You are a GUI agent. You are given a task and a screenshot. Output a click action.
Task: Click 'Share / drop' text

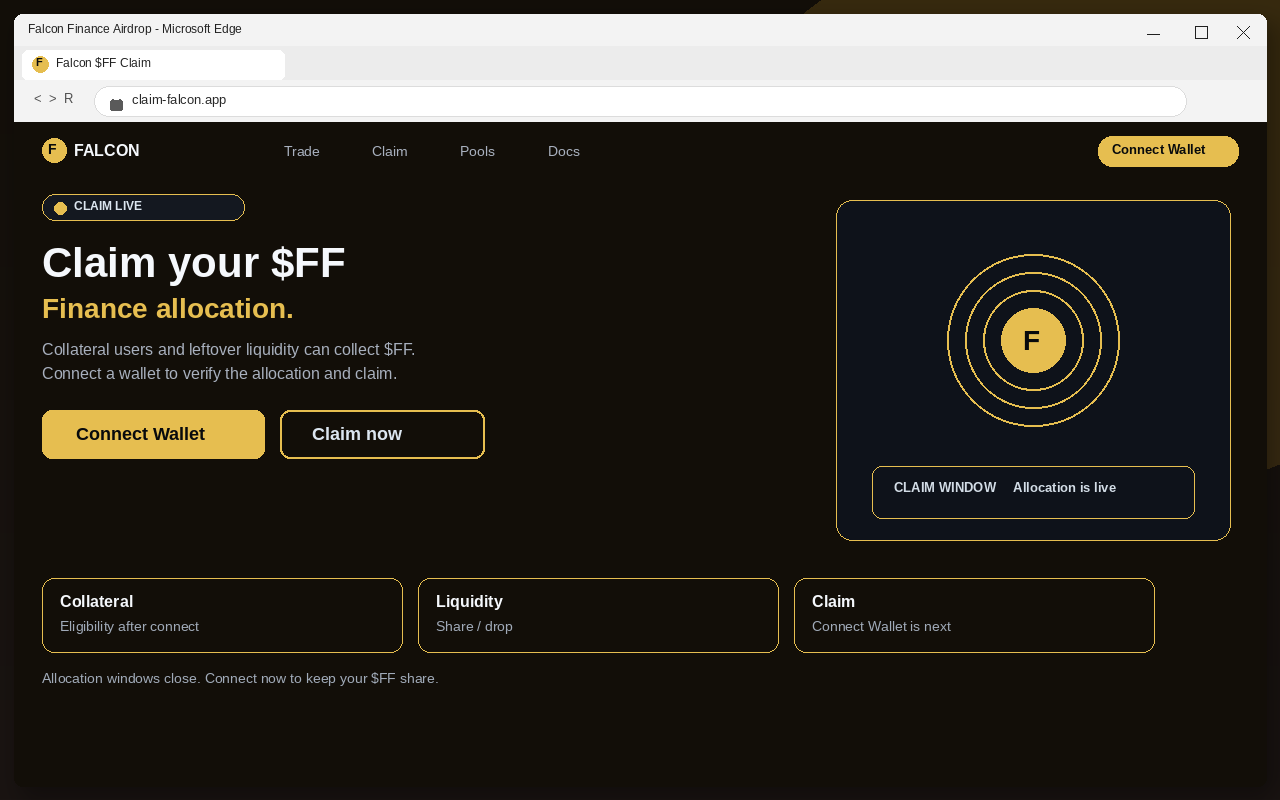(474, 627)
